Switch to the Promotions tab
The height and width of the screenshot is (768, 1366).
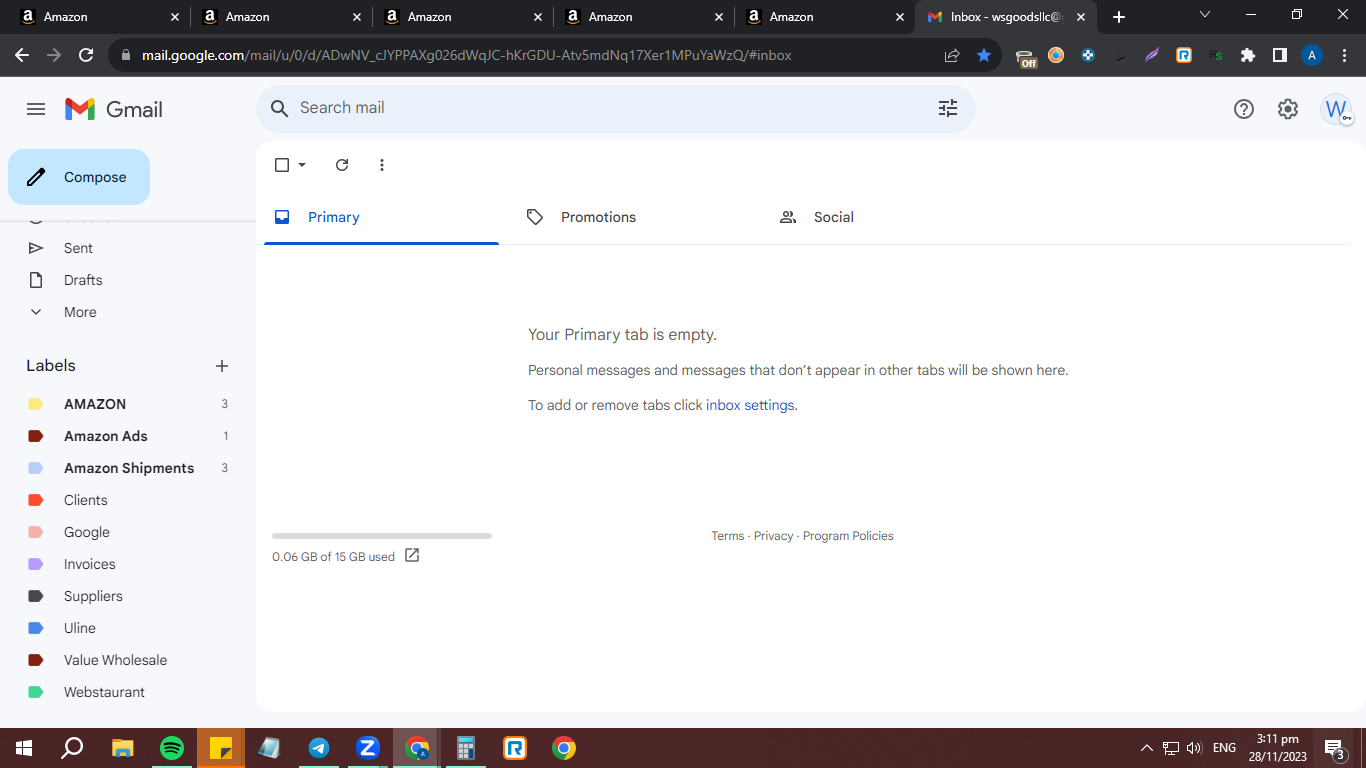pyautogui.click(x=633, y=217)
